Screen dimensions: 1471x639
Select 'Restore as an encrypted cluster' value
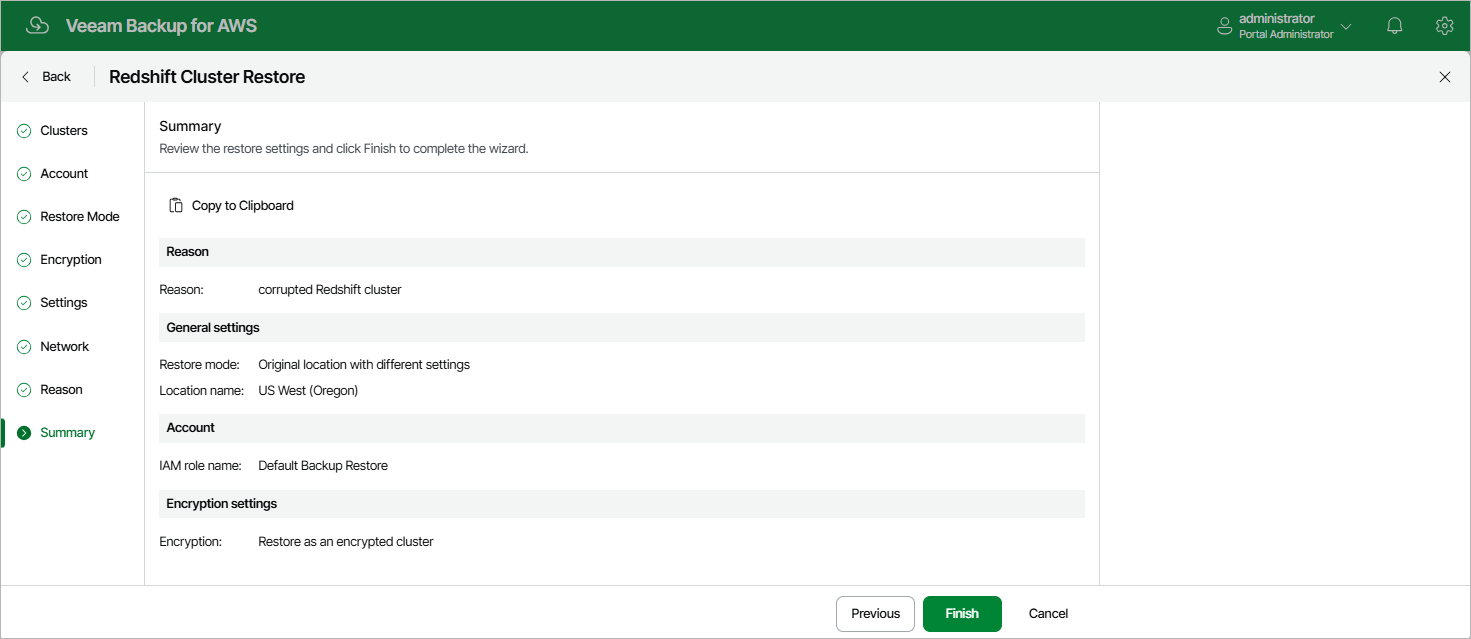(x=346, y=542)
